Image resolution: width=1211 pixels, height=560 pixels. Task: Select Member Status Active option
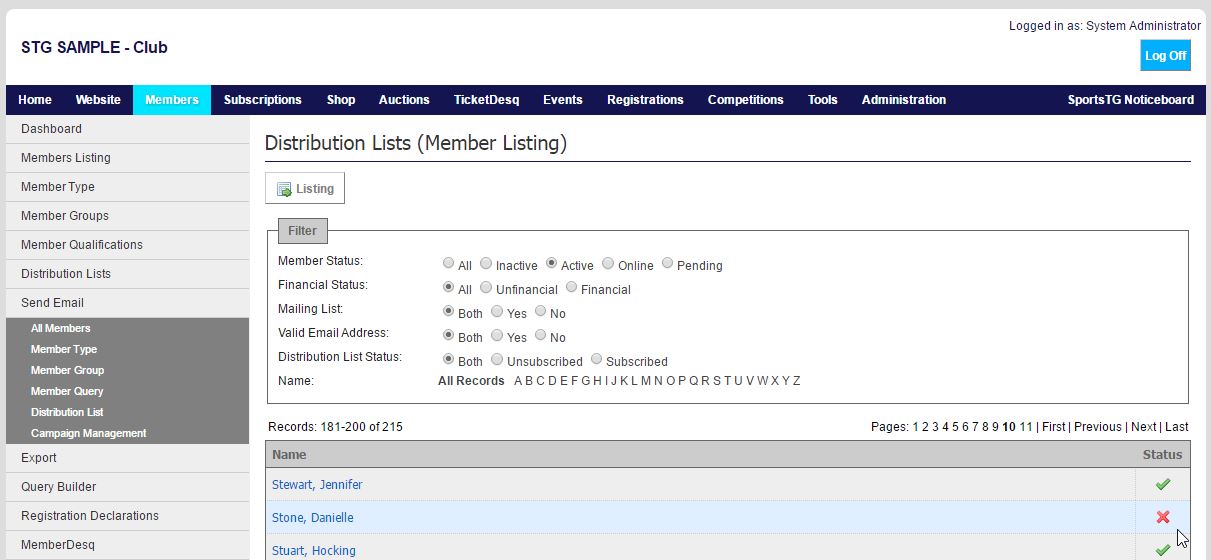551,264
